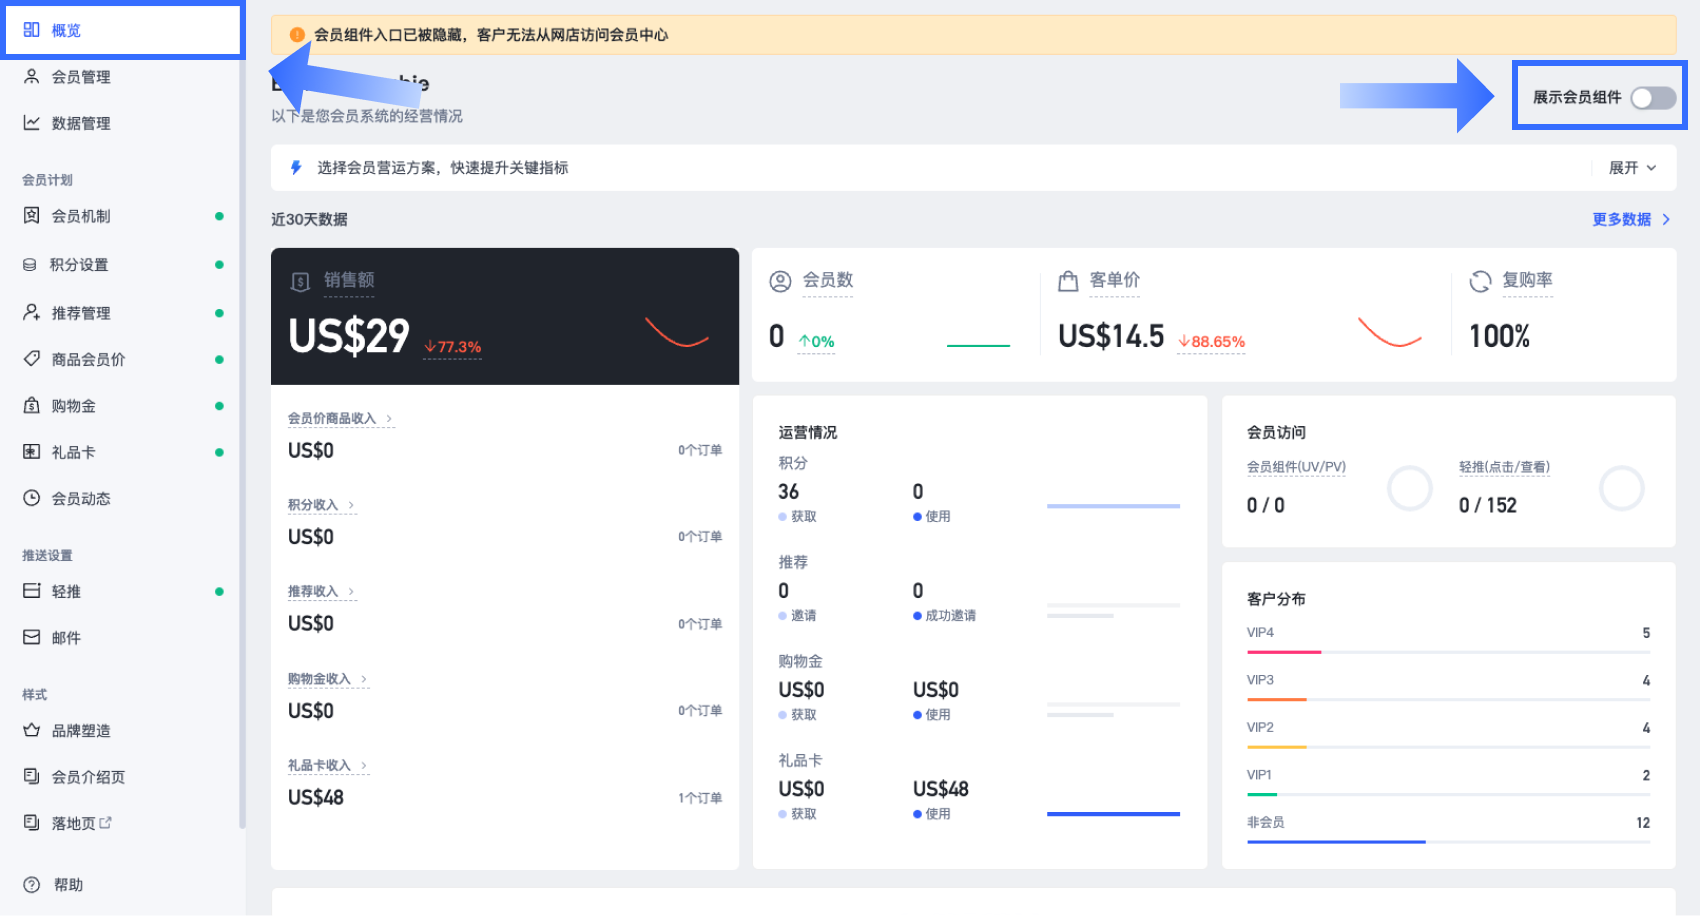Screen dimensions: 1700x916
Task: Open 积分收入 chevron arrow
Action: click(x=351, y=505)
